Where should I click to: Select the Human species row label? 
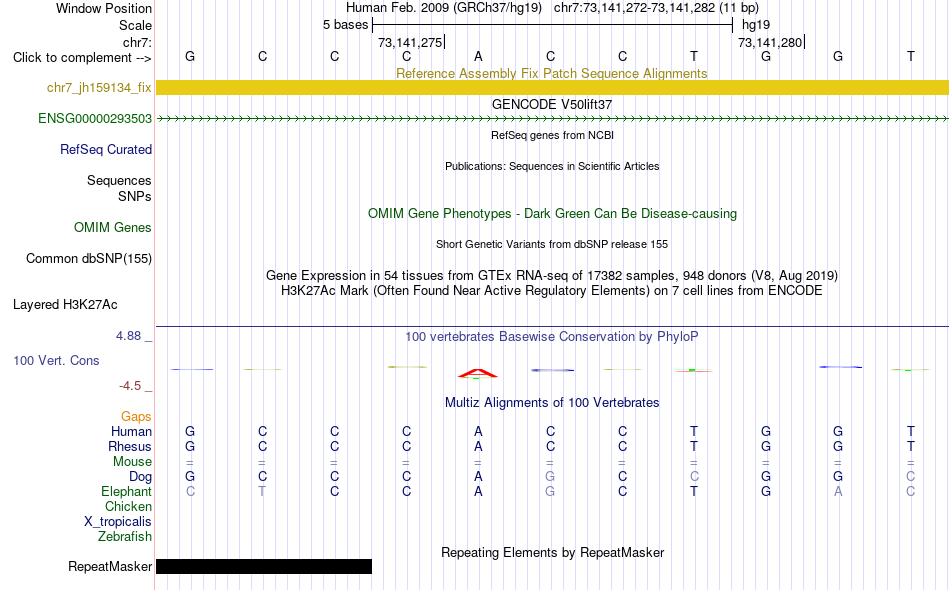131,431
